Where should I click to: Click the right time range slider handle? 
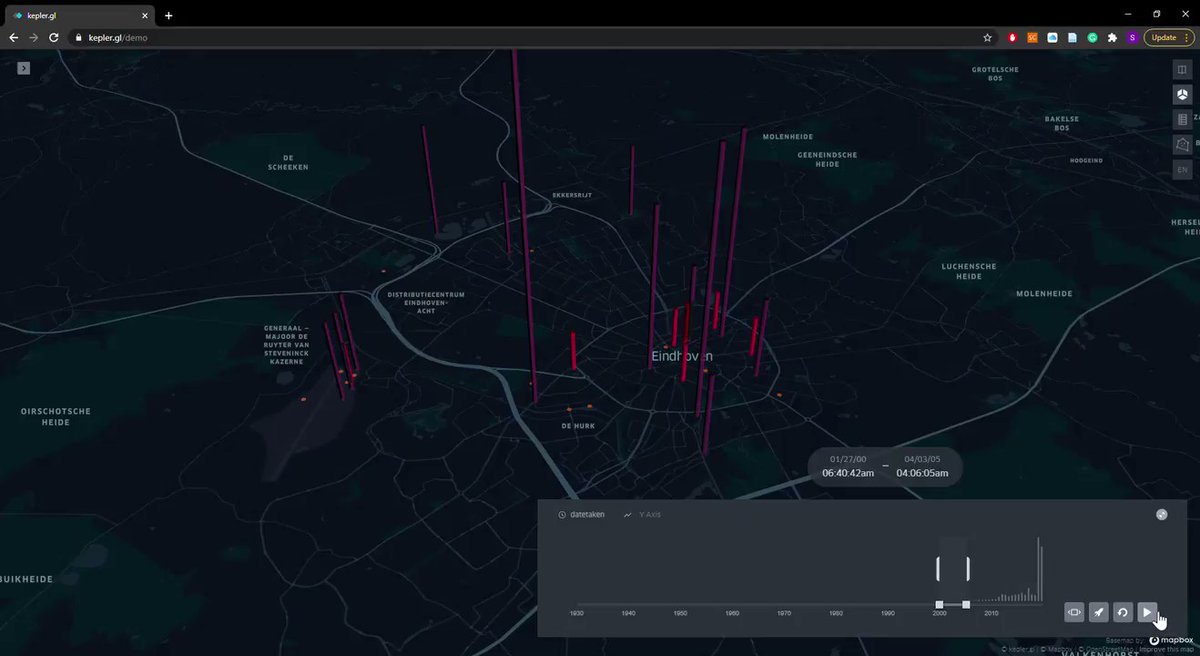(966, 604)
